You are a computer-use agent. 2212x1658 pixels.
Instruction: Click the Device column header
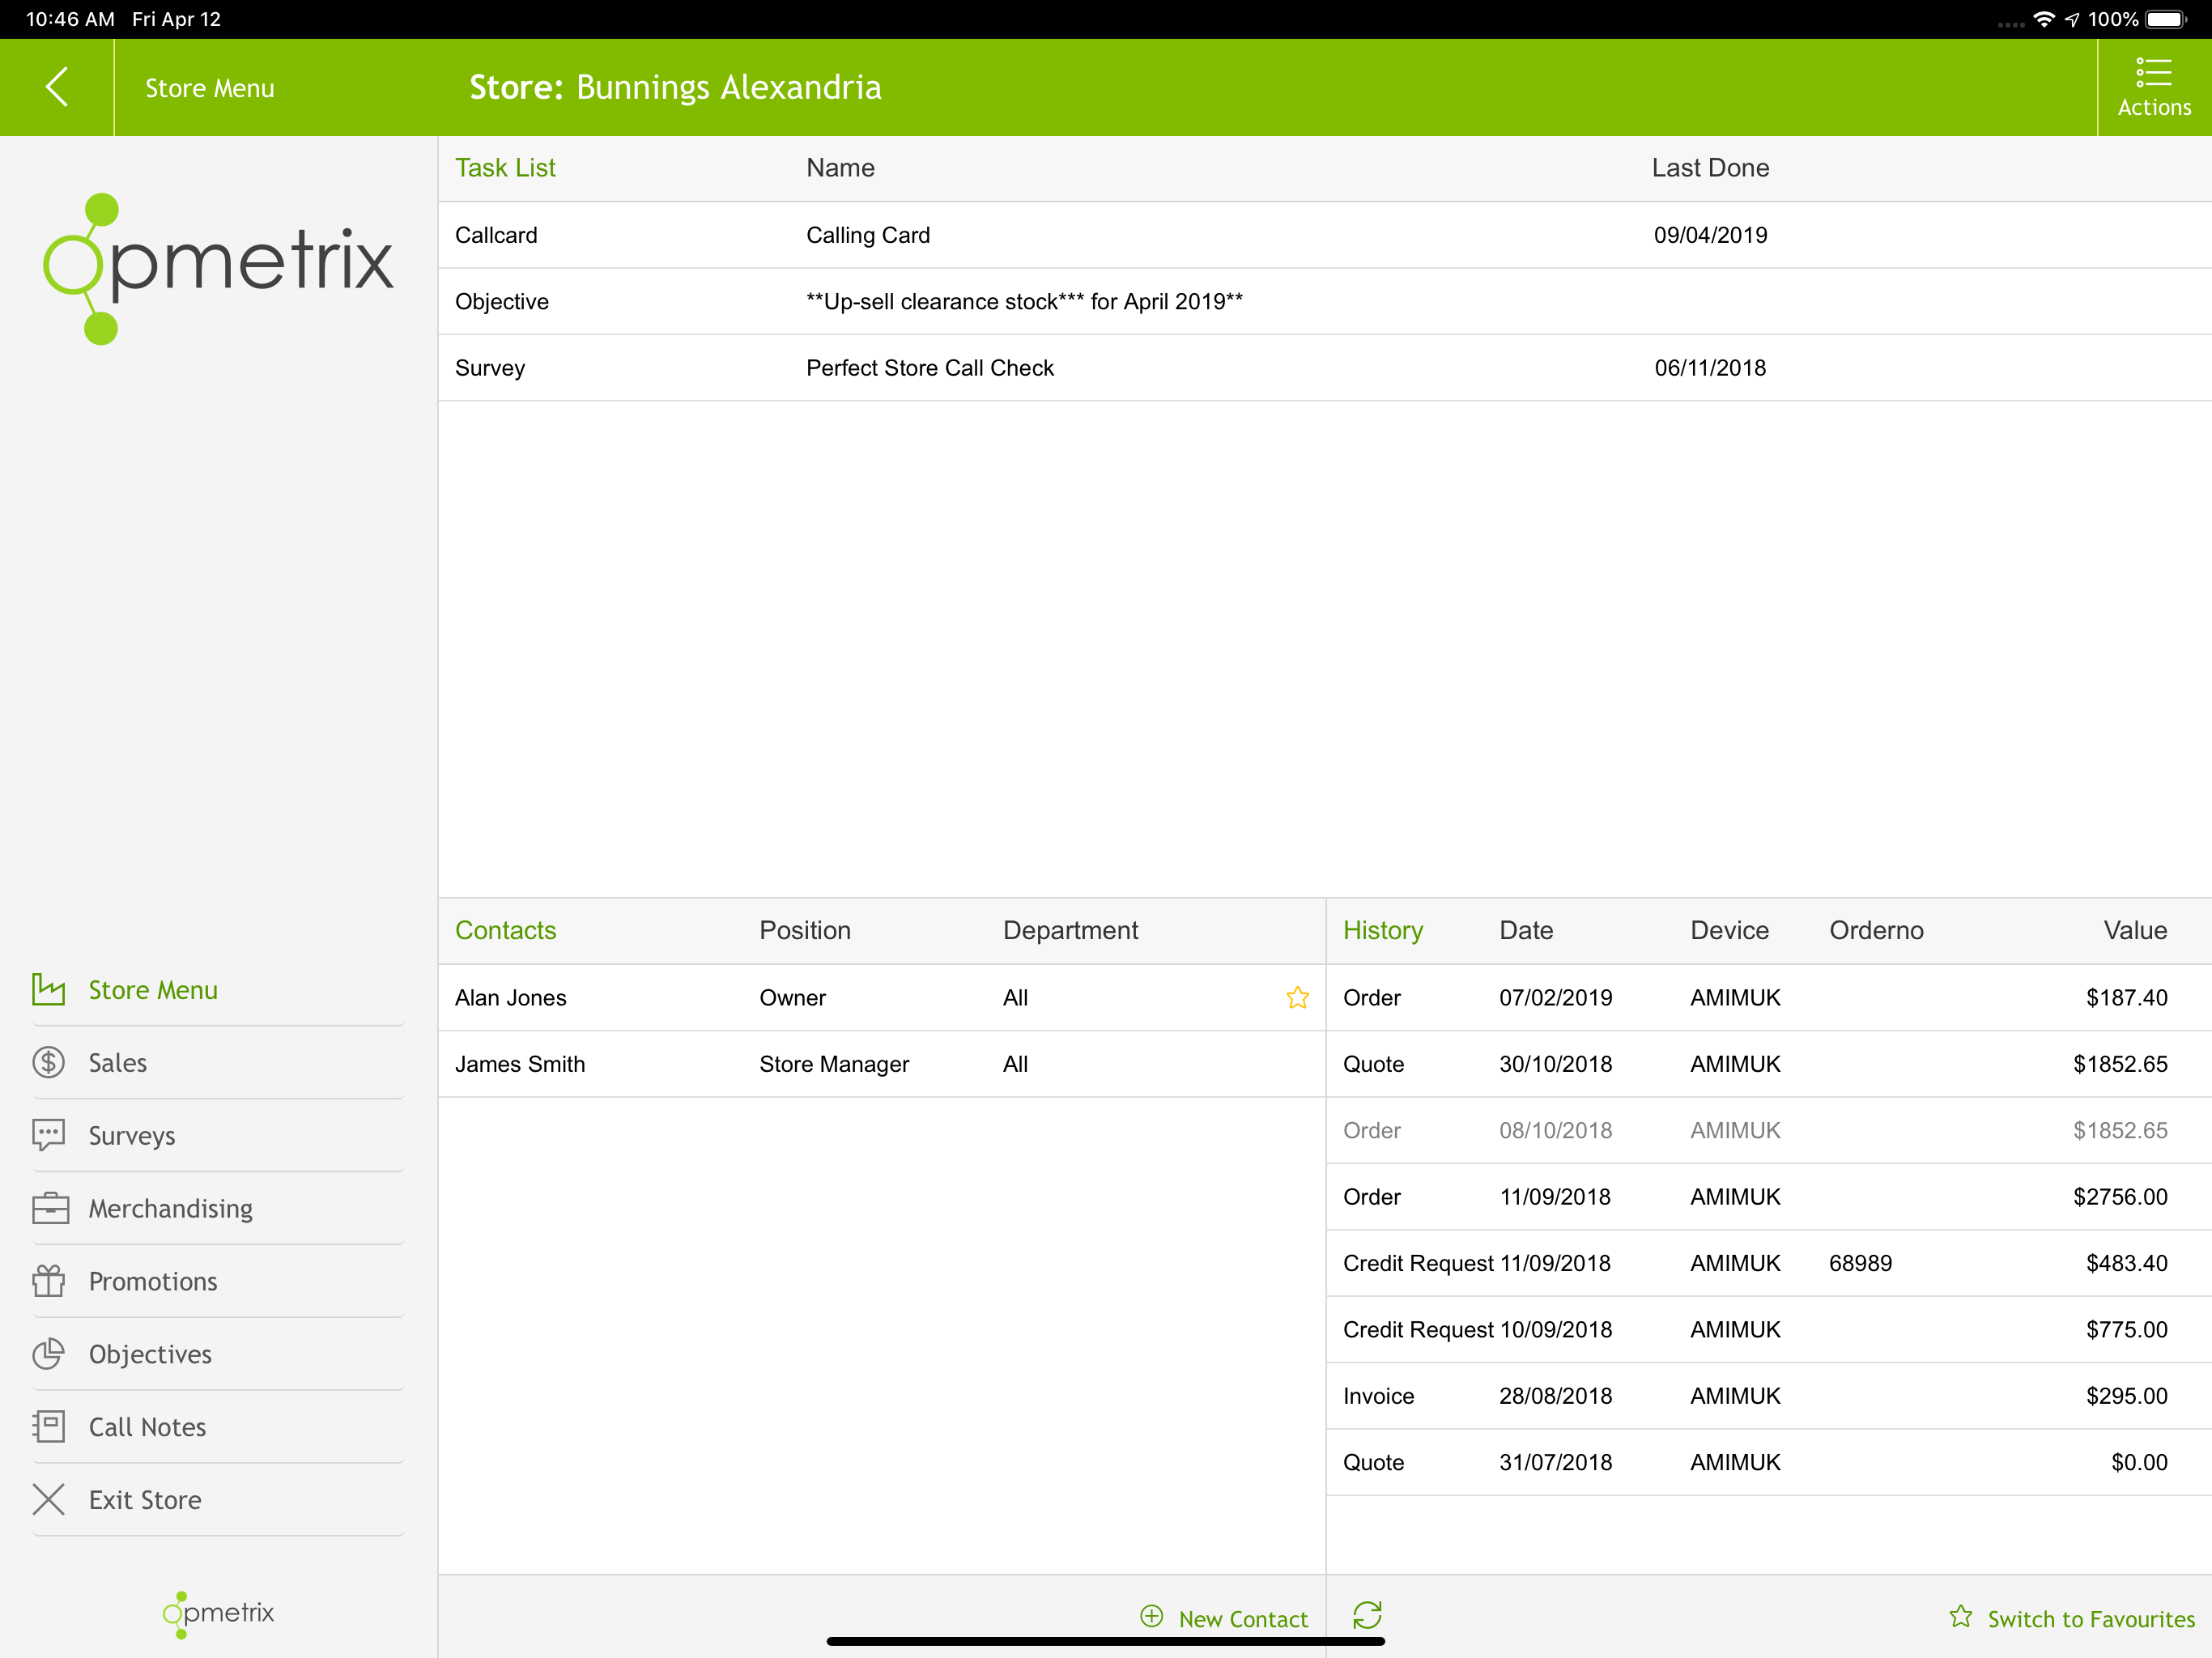click(x=1729, y=930)
